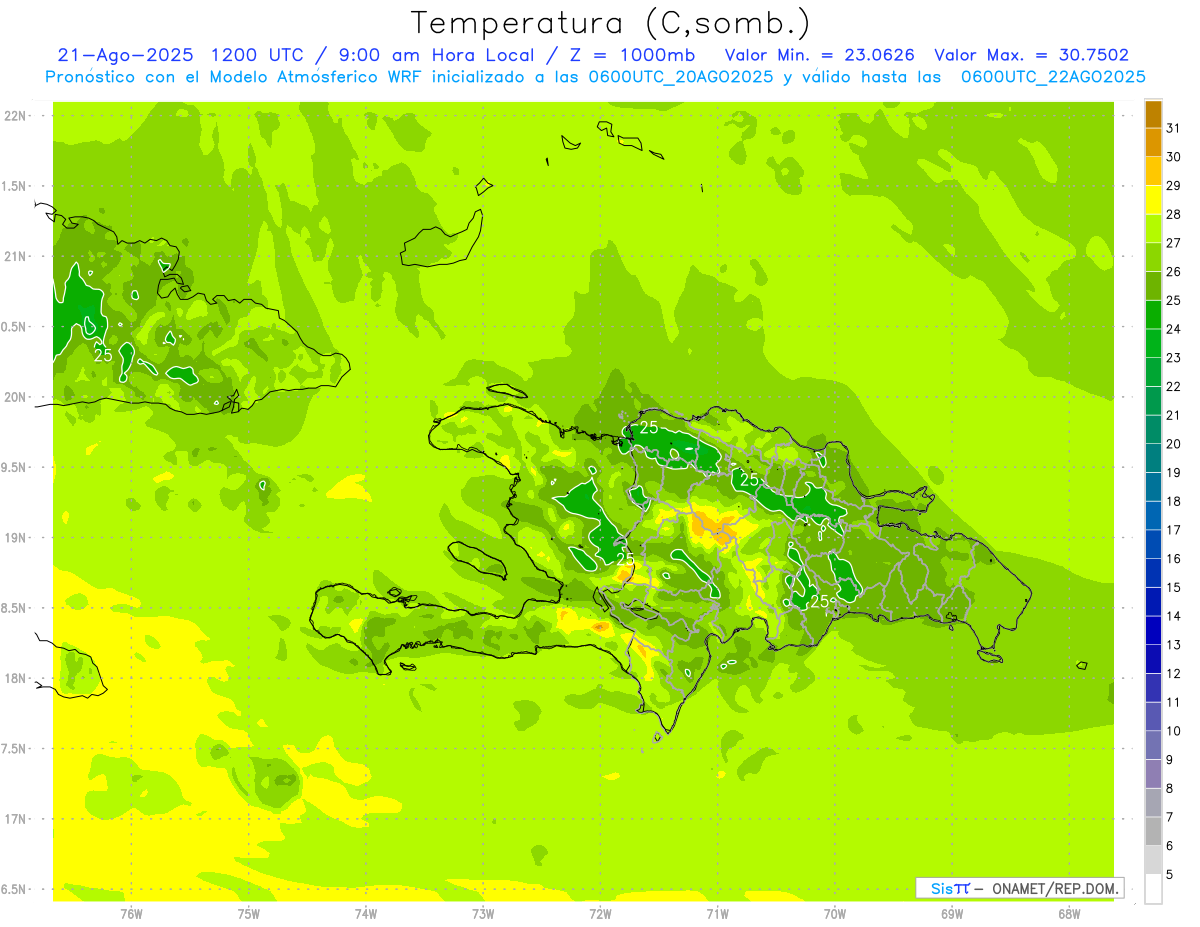Pick the purple swatch between legend 9 and 10
The height and width of the screenshot is (927, 1200).
1153,745
